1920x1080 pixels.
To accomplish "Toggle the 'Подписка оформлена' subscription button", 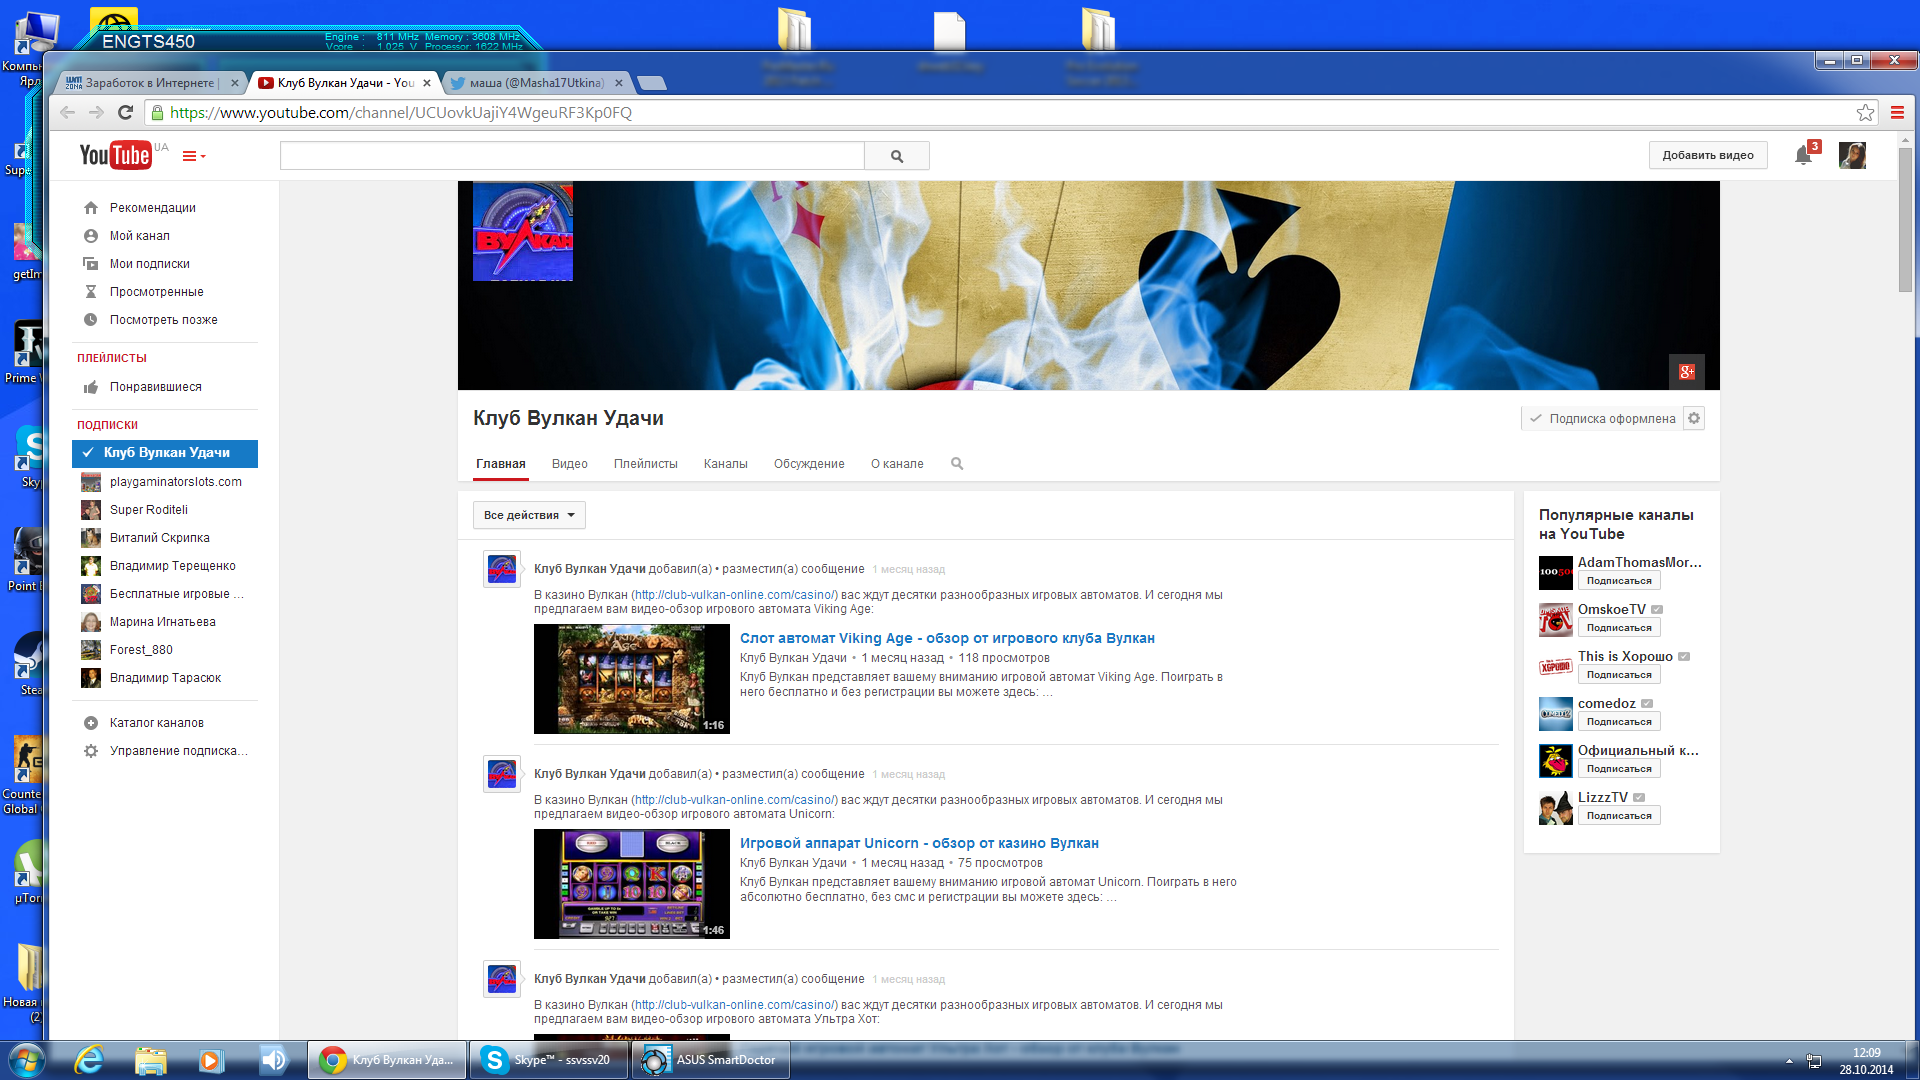I will pyautogui.click(x=1602, y=419).
